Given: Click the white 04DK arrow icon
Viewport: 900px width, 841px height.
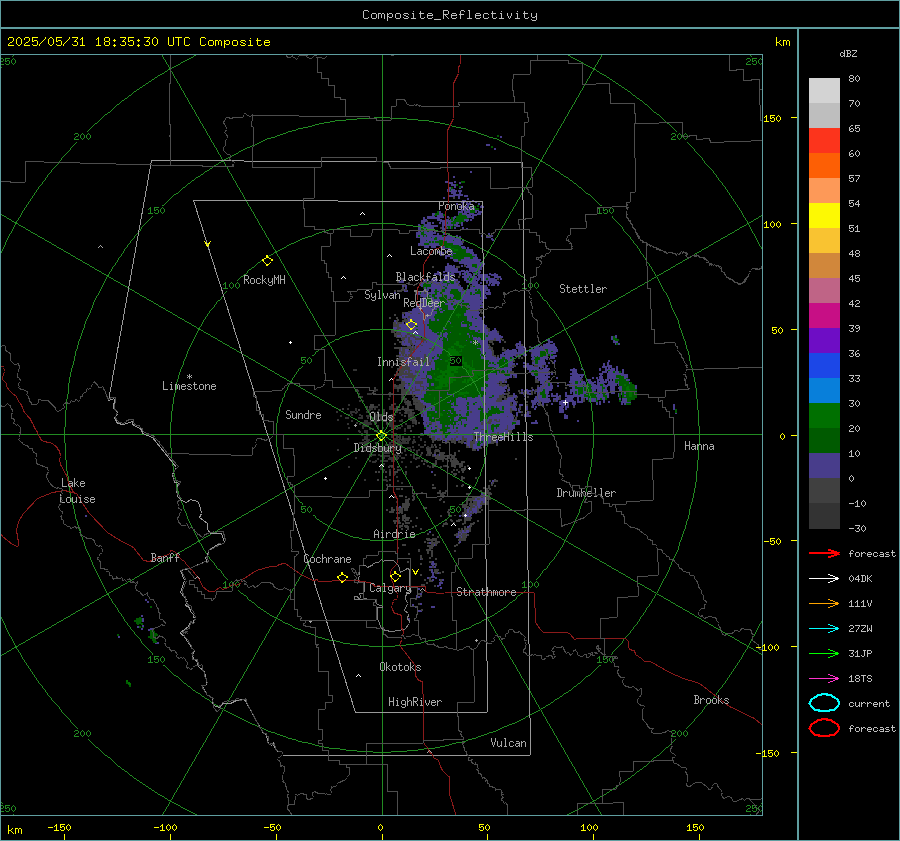Looking at the screenshot, I should [824, 579].
